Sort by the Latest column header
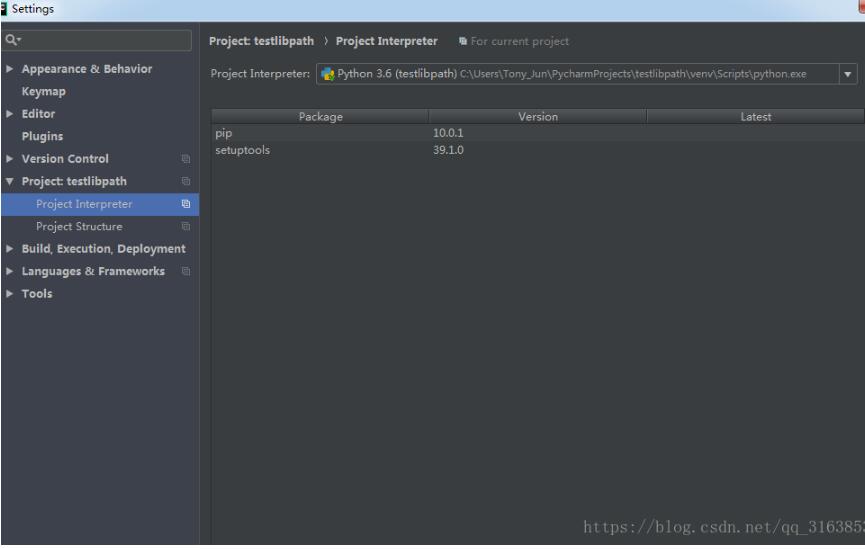865x549 pixels. (x=755, y=117)
